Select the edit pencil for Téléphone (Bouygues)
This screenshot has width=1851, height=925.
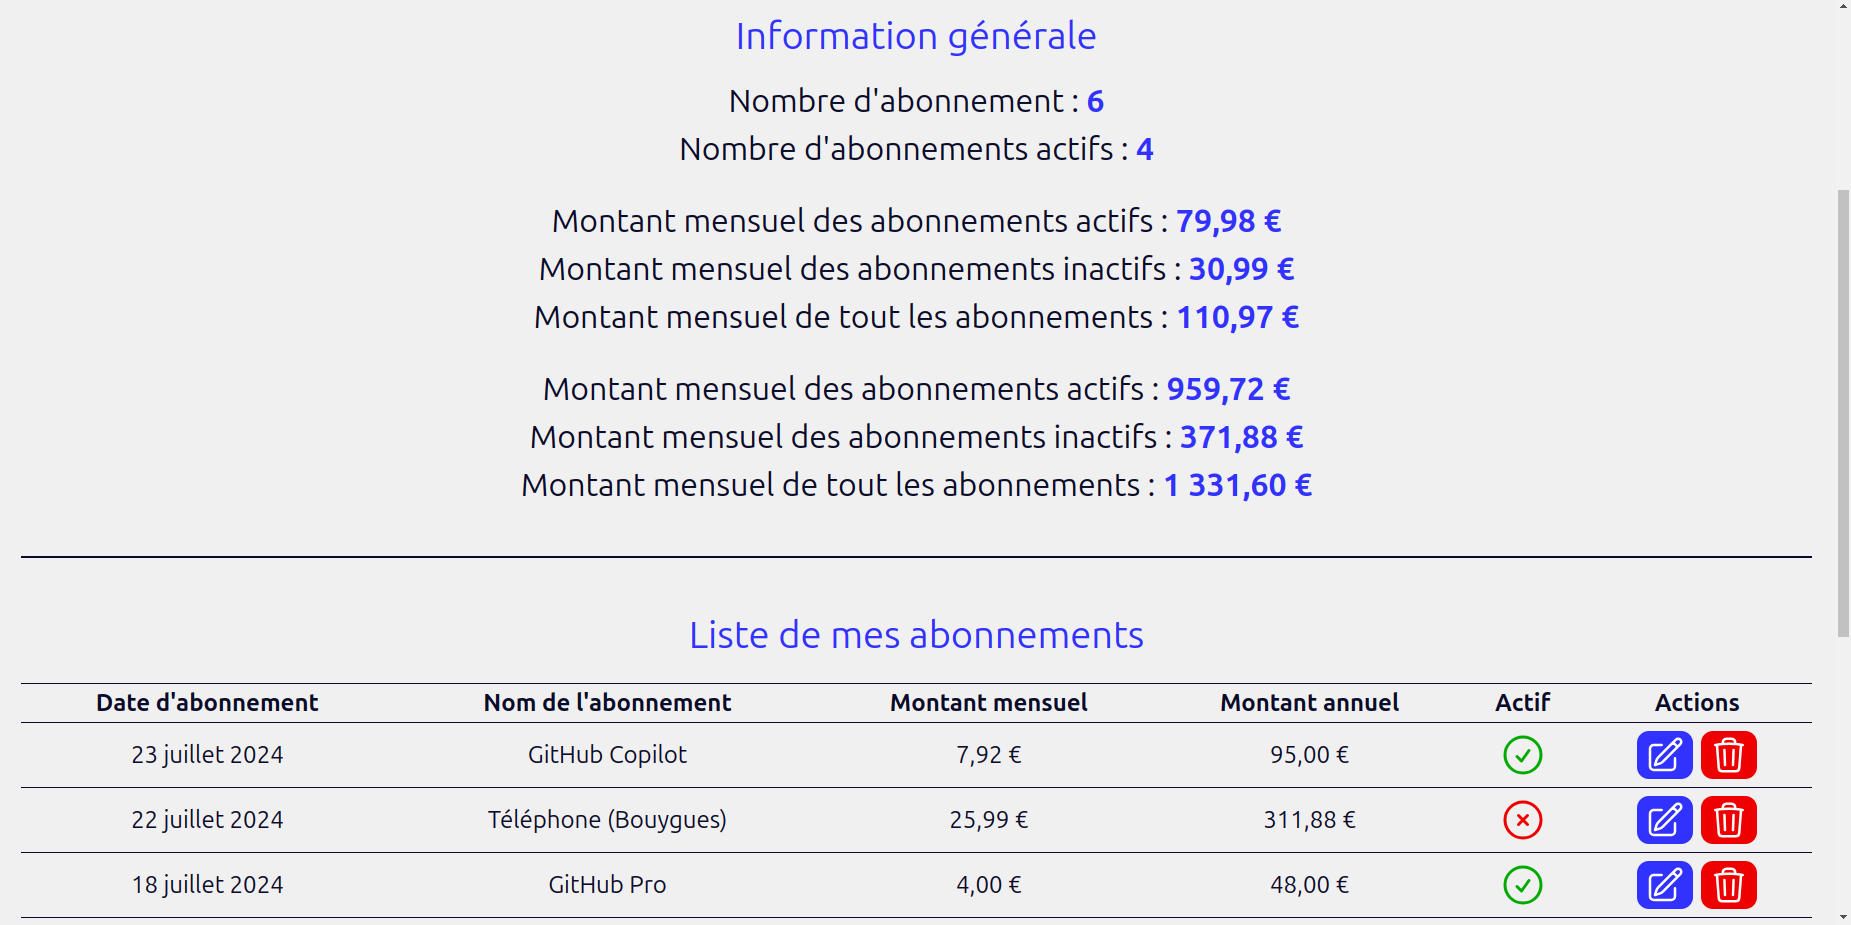click(1663, 820)
